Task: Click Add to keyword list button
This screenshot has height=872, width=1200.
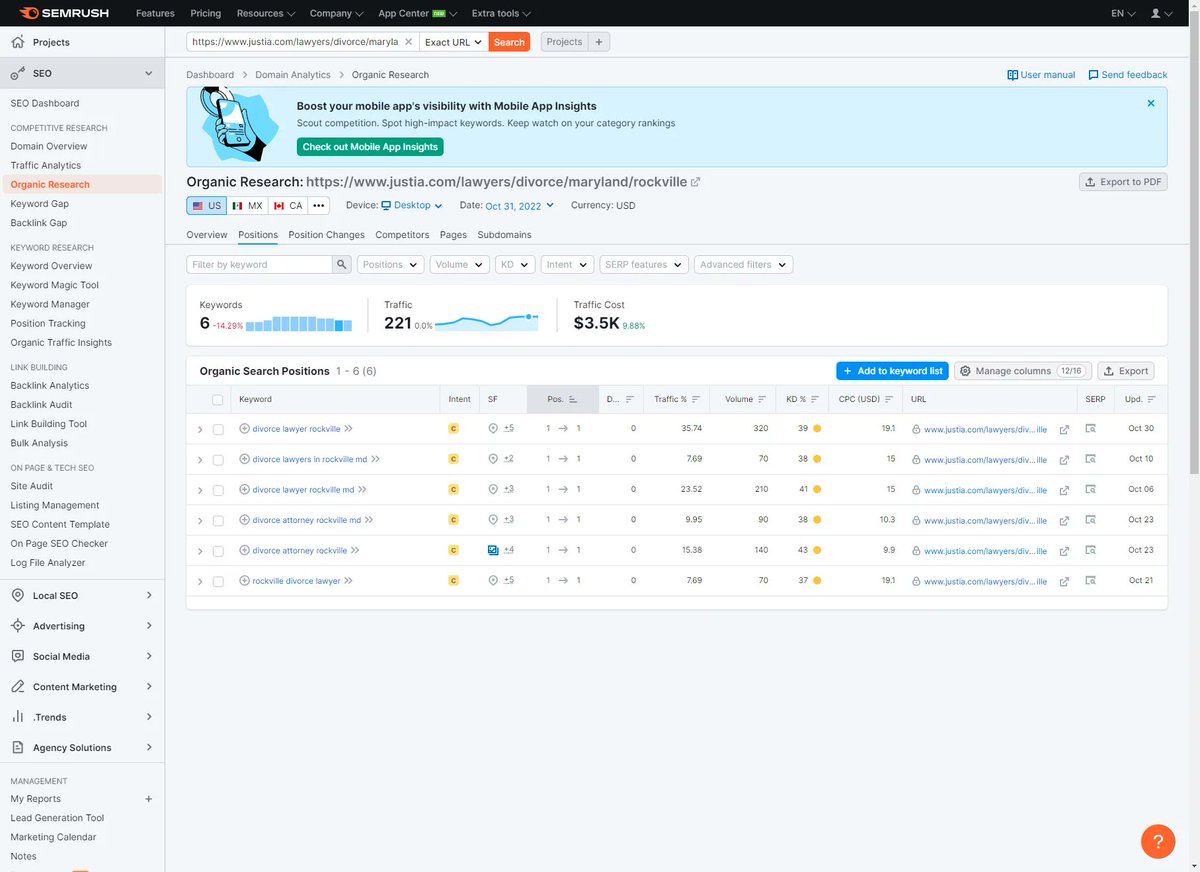Action: 892,371
